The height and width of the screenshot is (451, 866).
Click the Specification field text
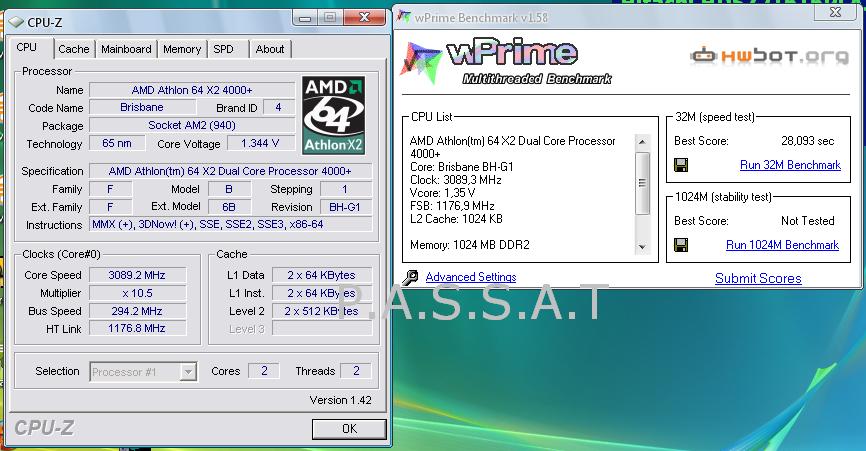coord(230,171)
